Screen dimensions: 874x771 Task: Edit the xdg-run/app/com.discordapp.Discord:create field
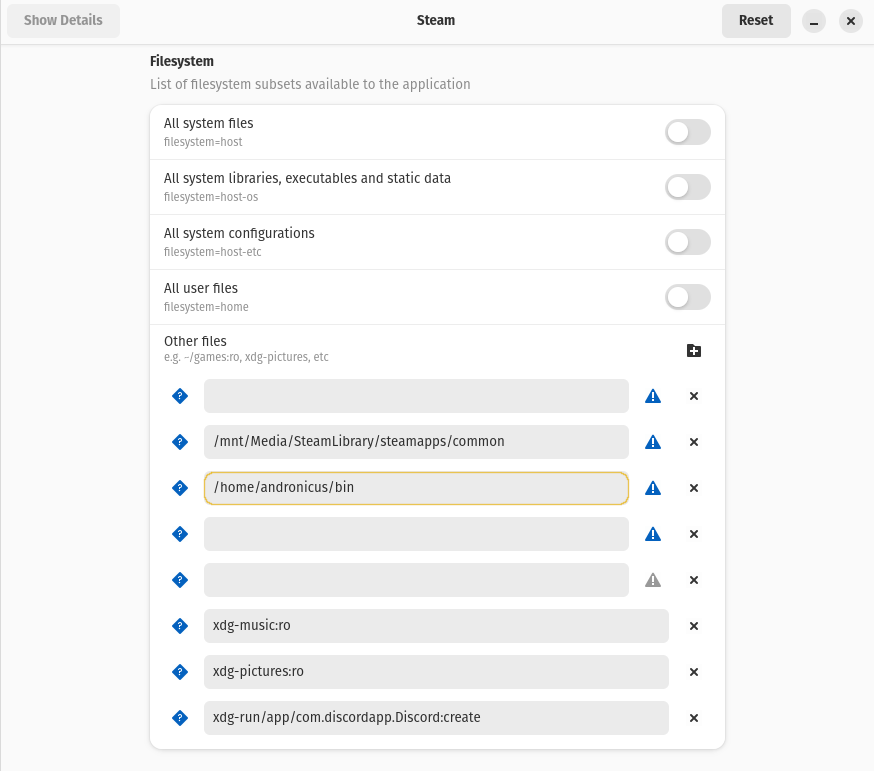(x=436, y=718)
